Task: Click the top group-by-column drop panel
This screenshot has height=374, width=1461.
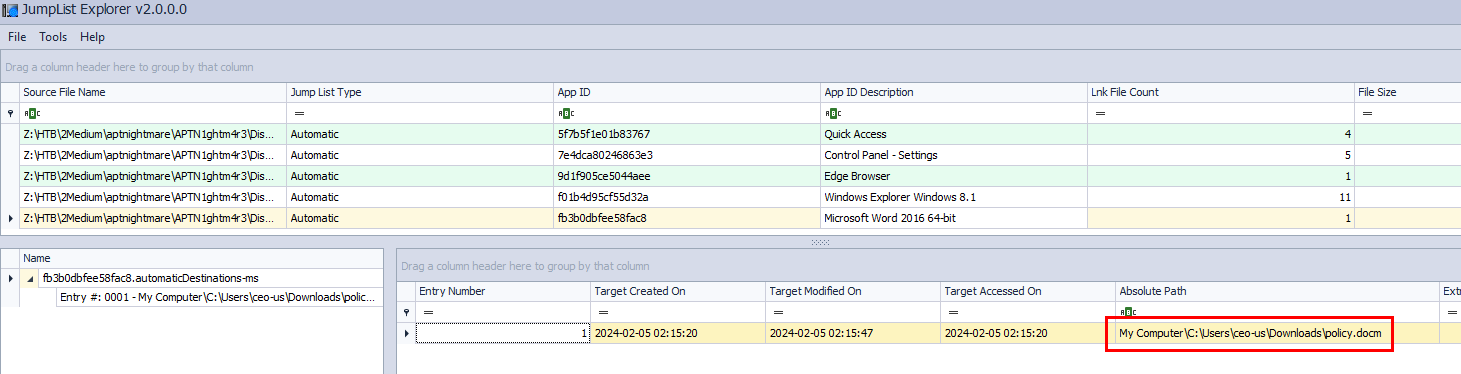Action: (x=730, y=67)
